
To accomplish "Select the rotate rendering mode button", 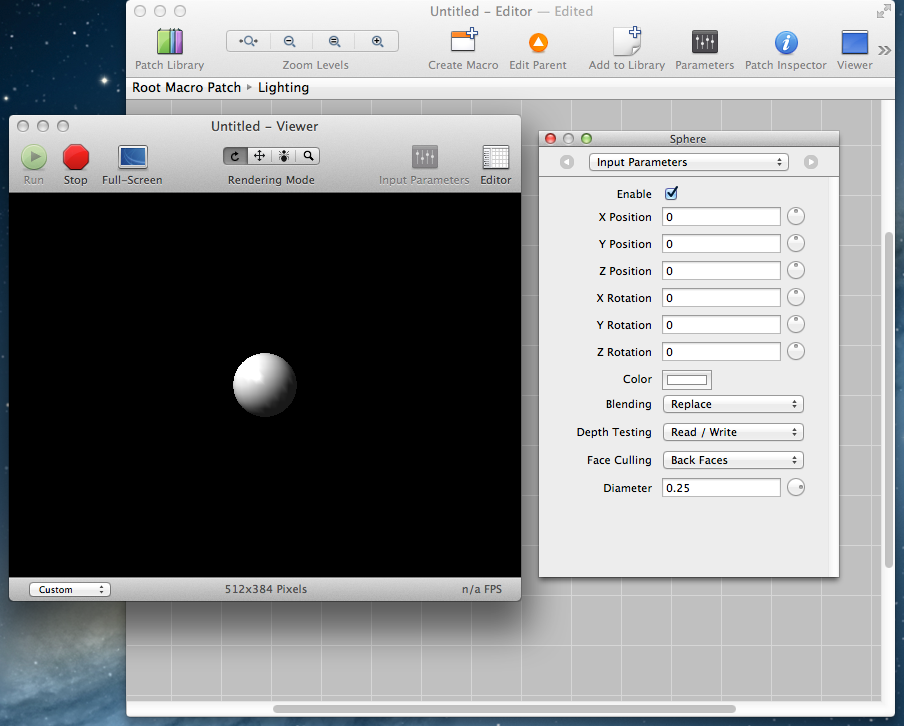I will pyautogui.click(x=235, y=156).
